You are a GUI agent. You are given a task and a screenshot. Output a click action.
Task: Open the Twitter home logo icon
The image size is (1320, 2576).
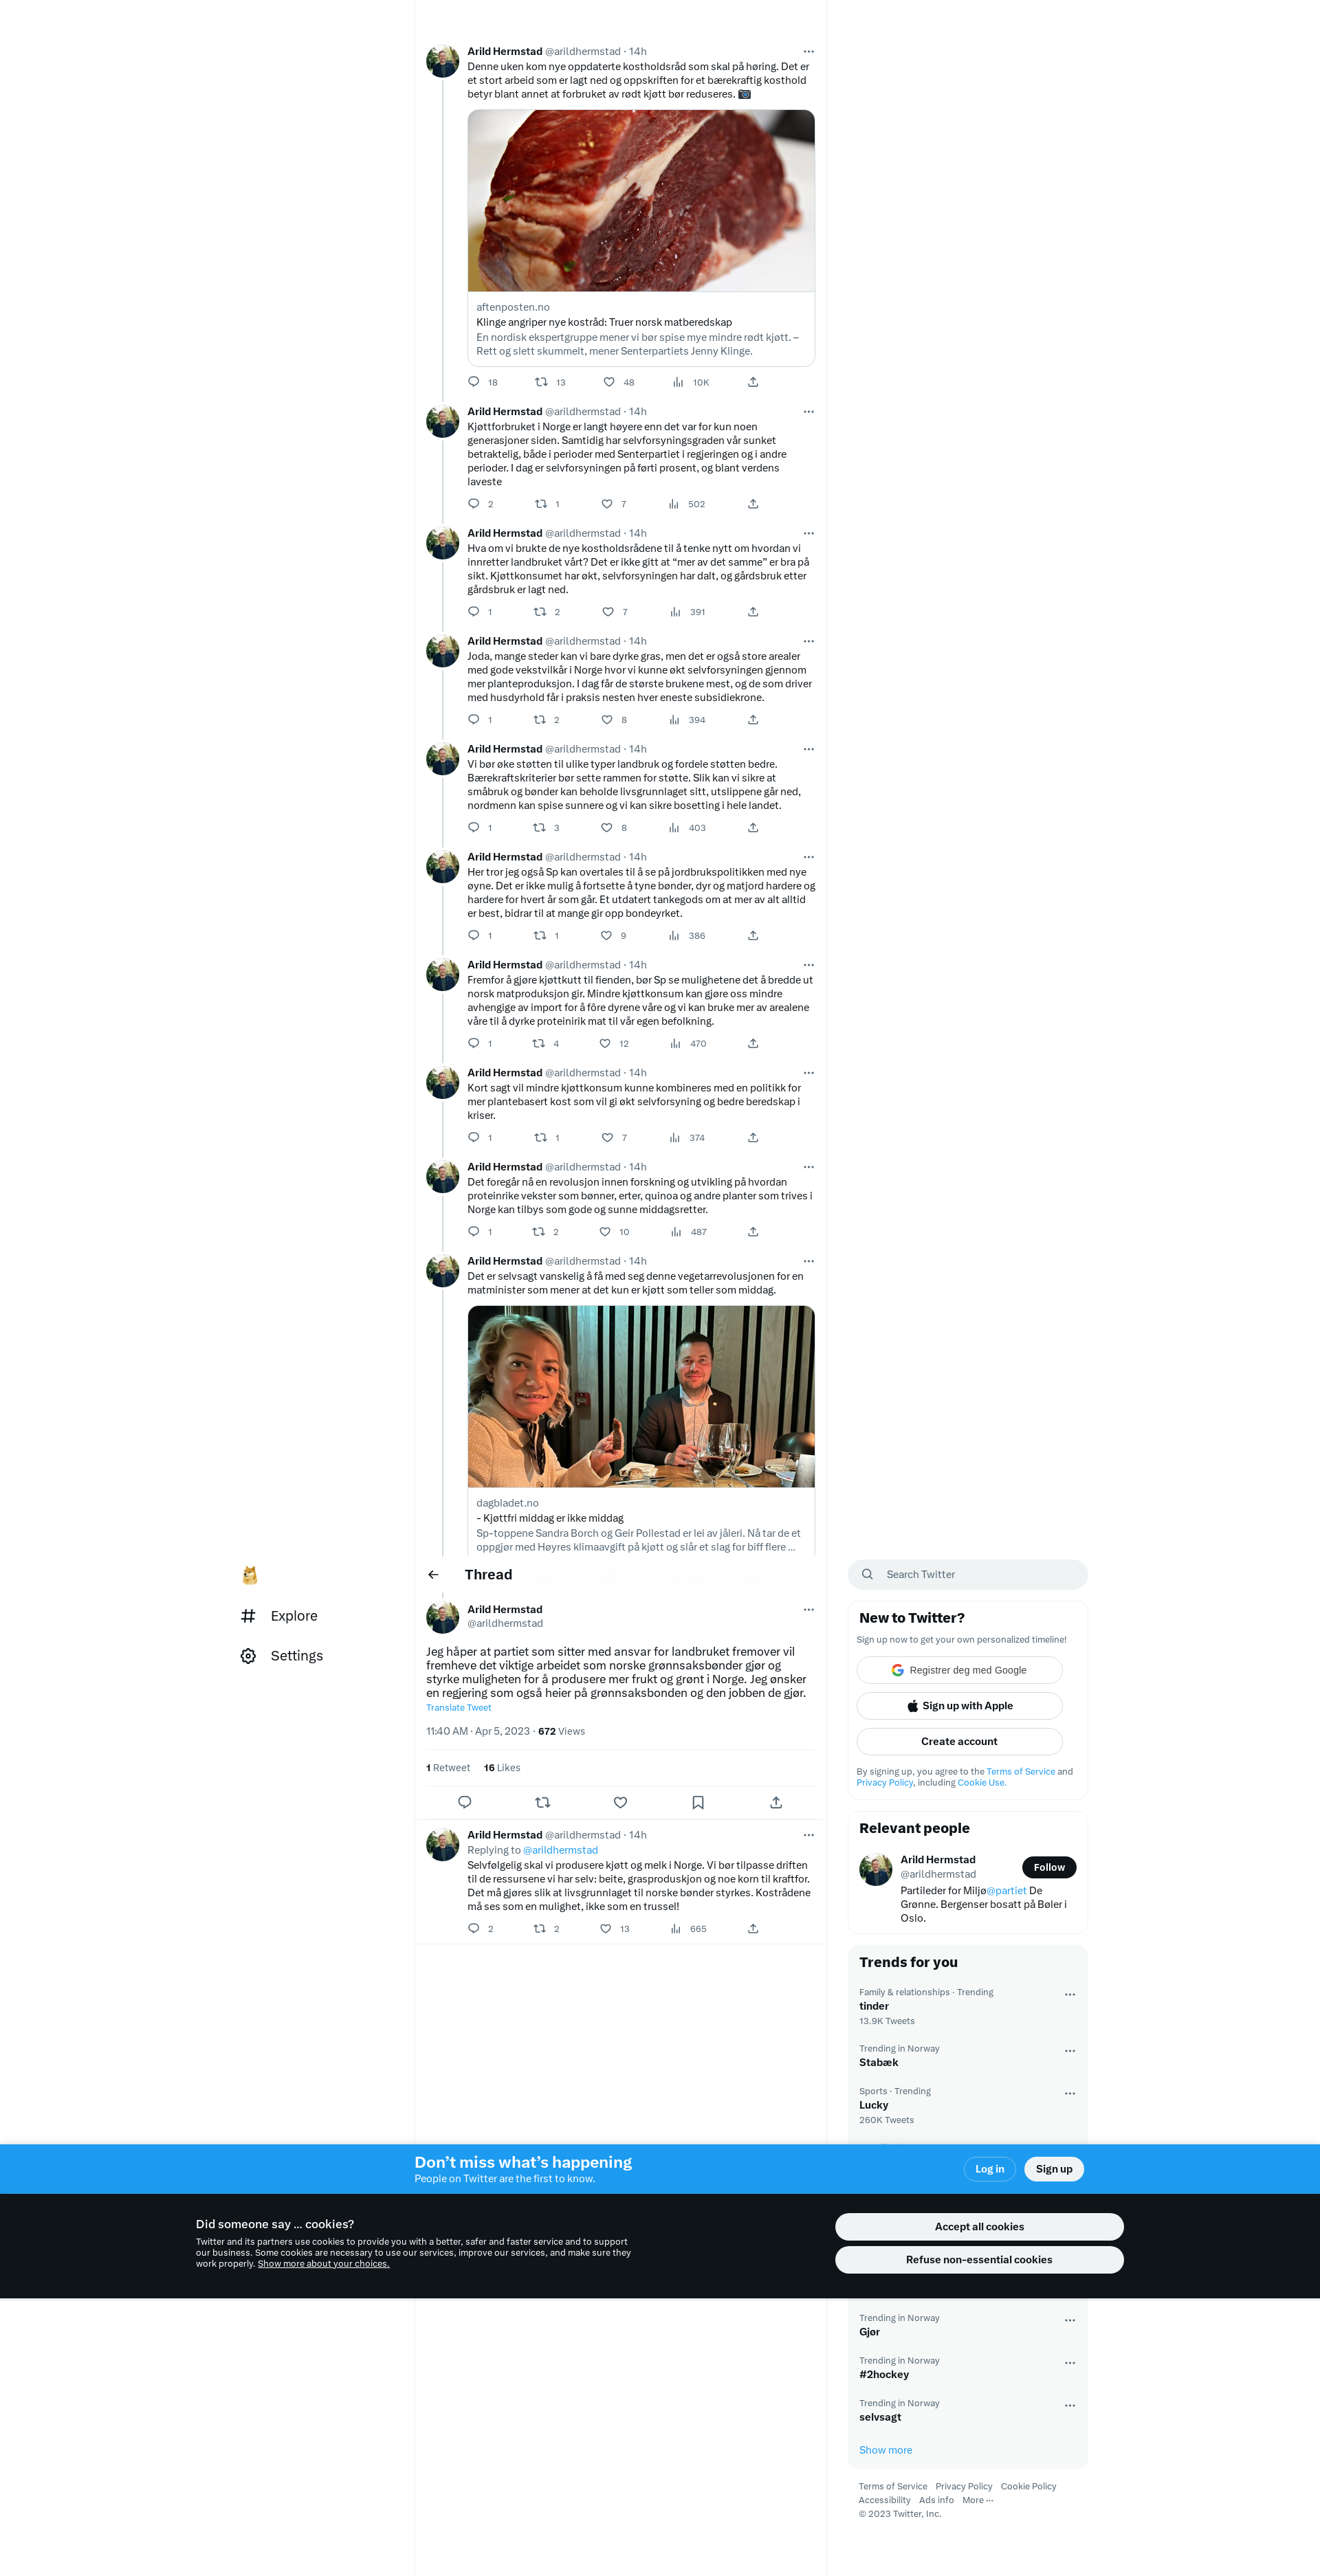[250, 1575]
